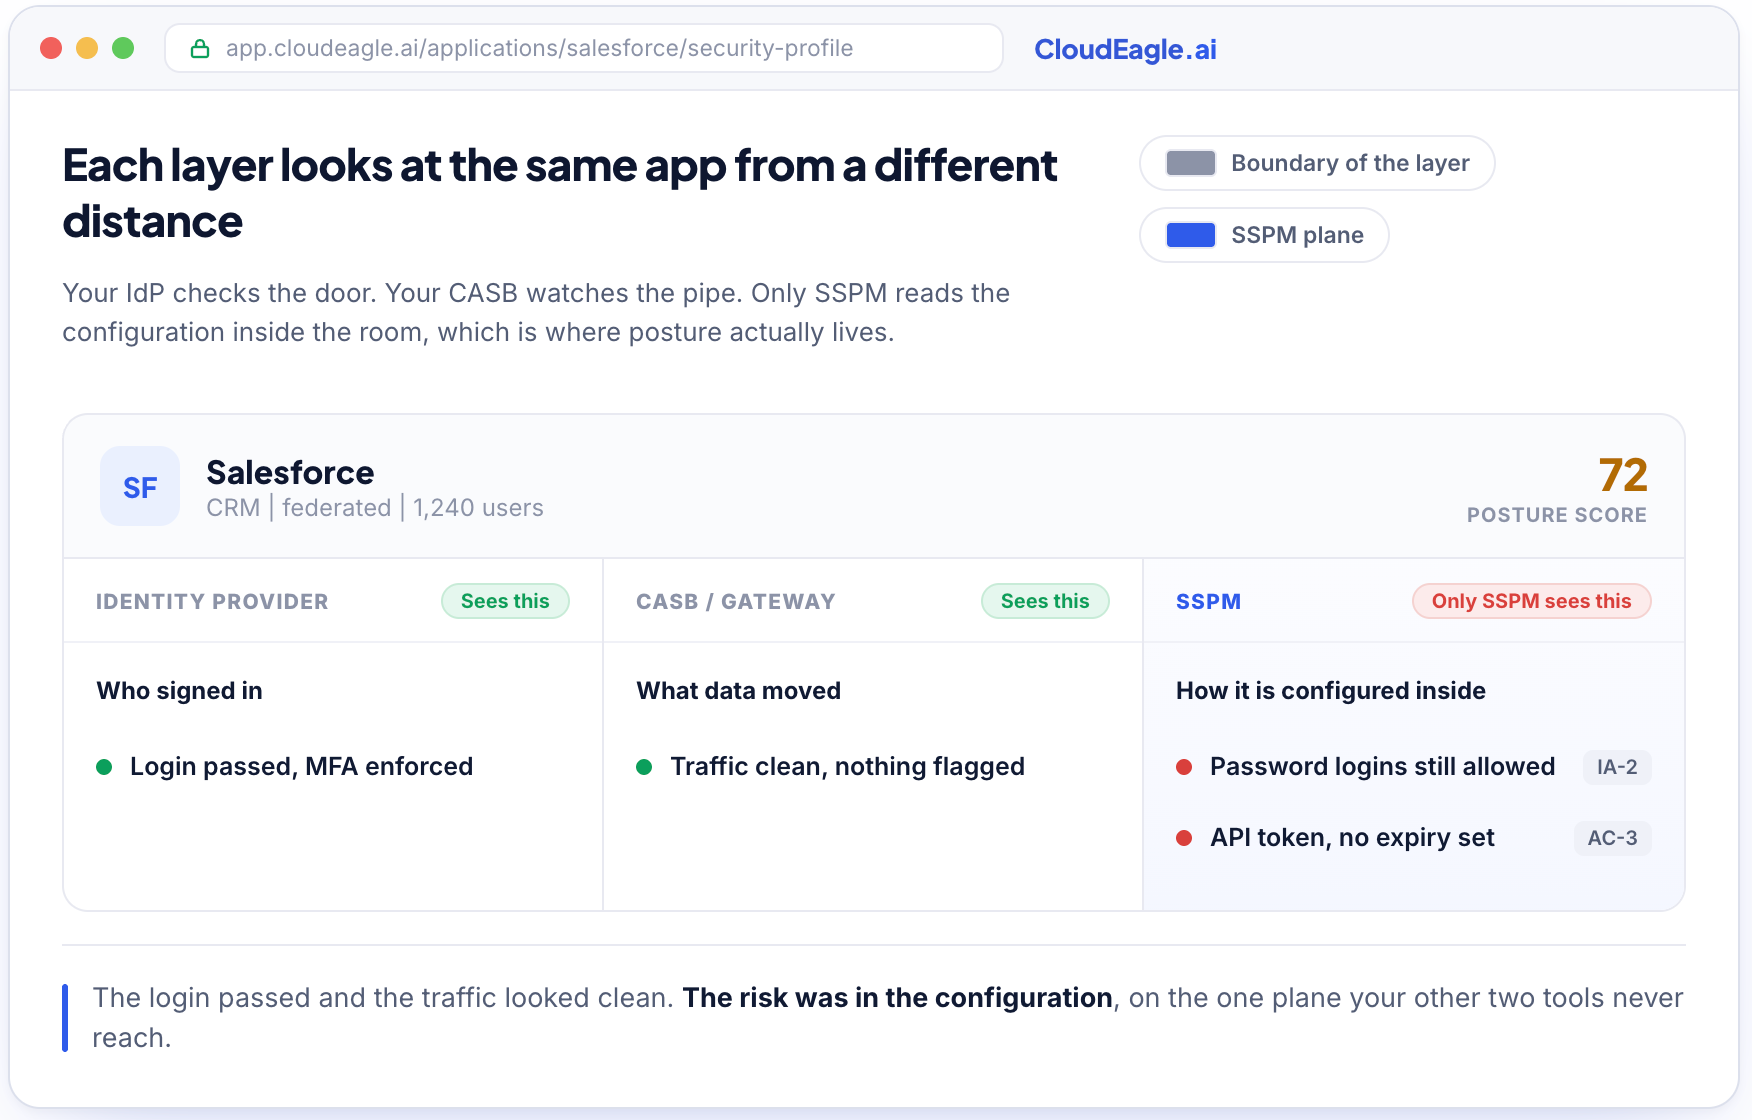1752x1120 pixels.
Task: Click the green dot beside Traffic clean
Action: (x=644, y=767)
